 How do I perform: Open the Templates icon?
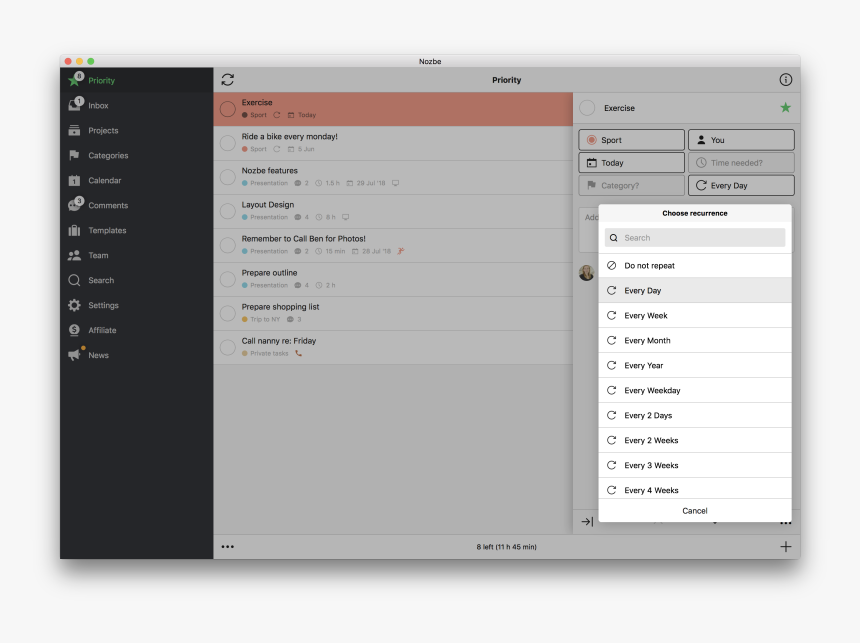(74, 230)
